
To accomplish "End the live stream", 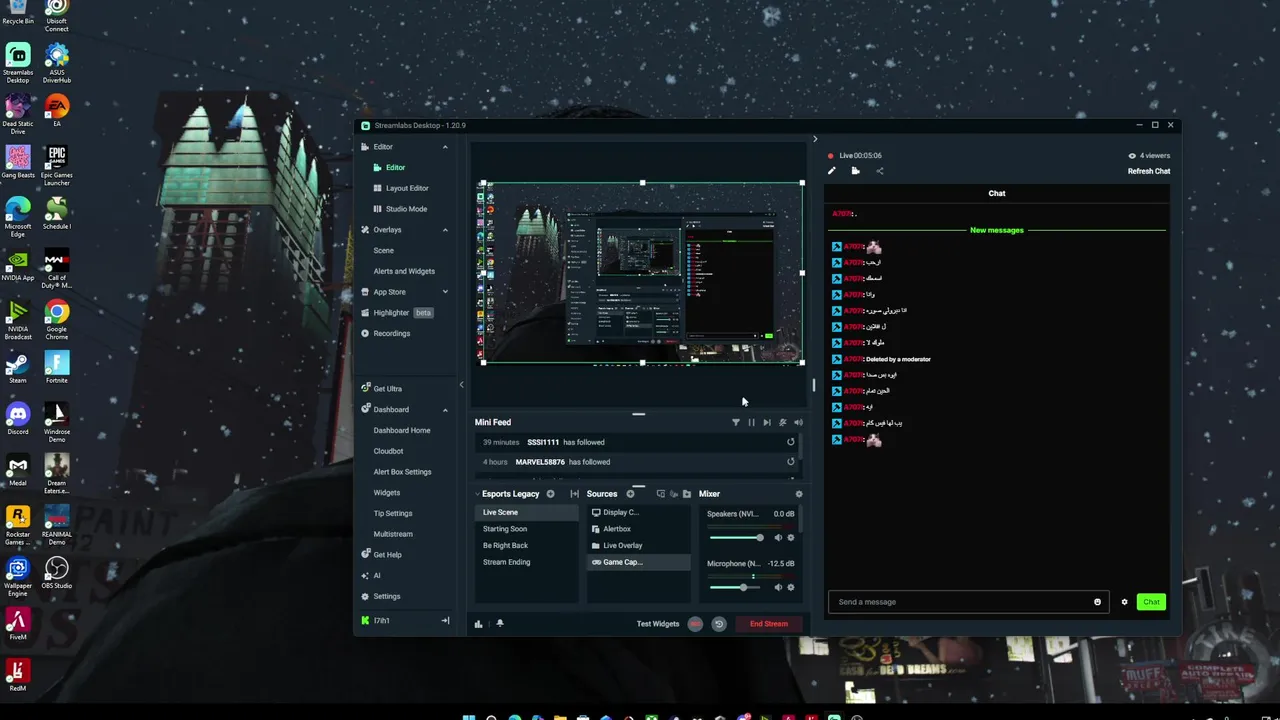I will pyautogui.click(x=769, y=624).
